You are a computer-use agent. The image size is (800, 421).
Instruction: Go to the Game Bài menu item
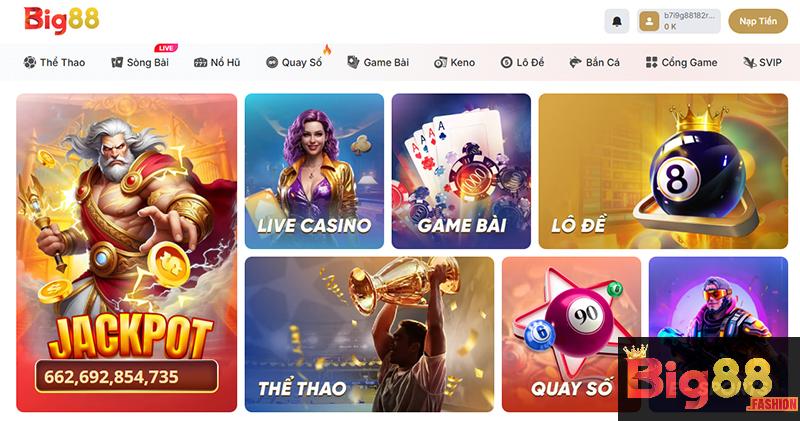[378, 62]
